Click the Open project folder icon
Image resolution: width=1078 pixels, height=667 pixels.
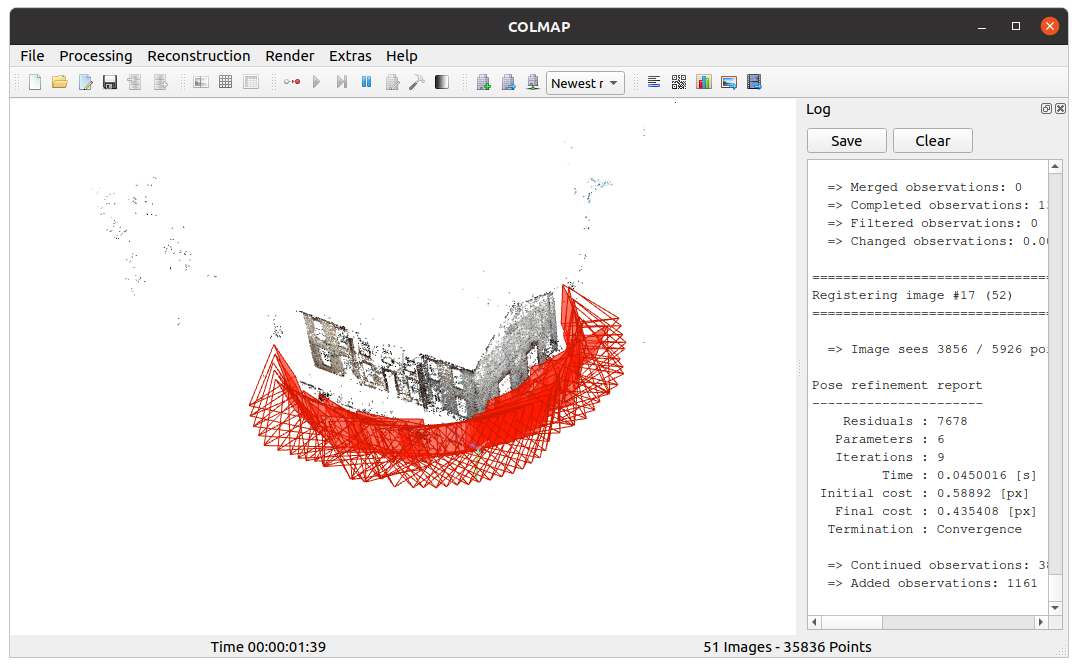(60, 83)
